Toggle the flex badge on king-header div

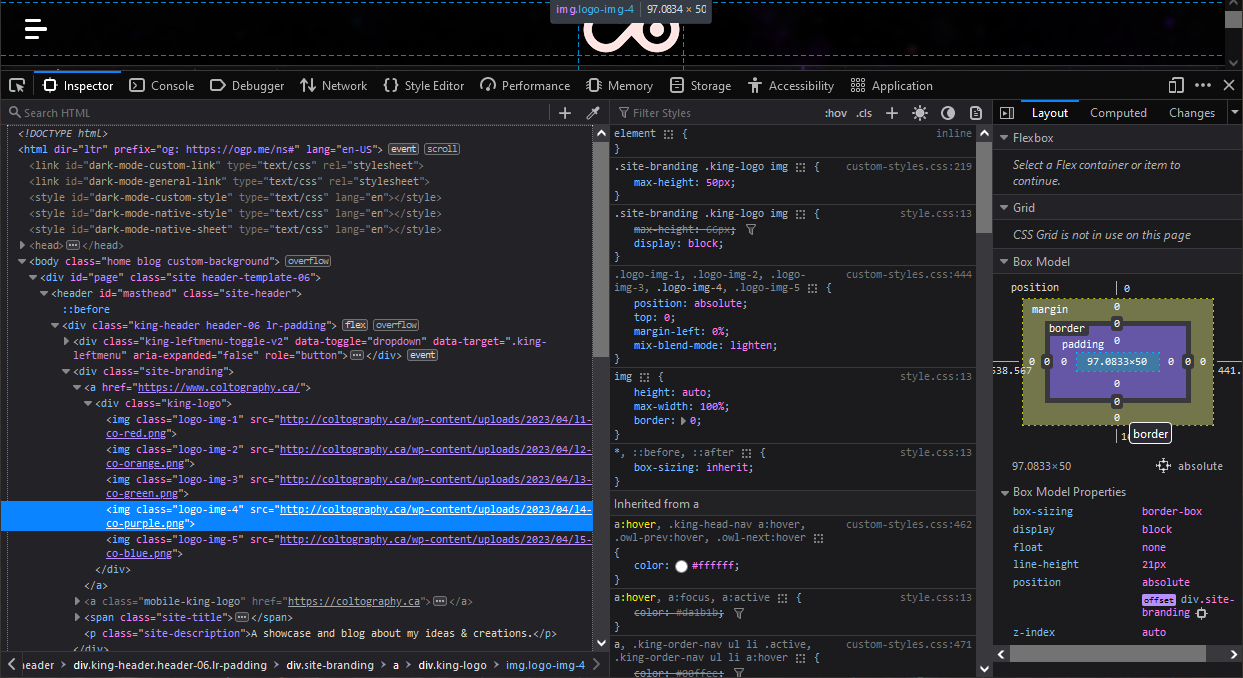click(355, 325)
